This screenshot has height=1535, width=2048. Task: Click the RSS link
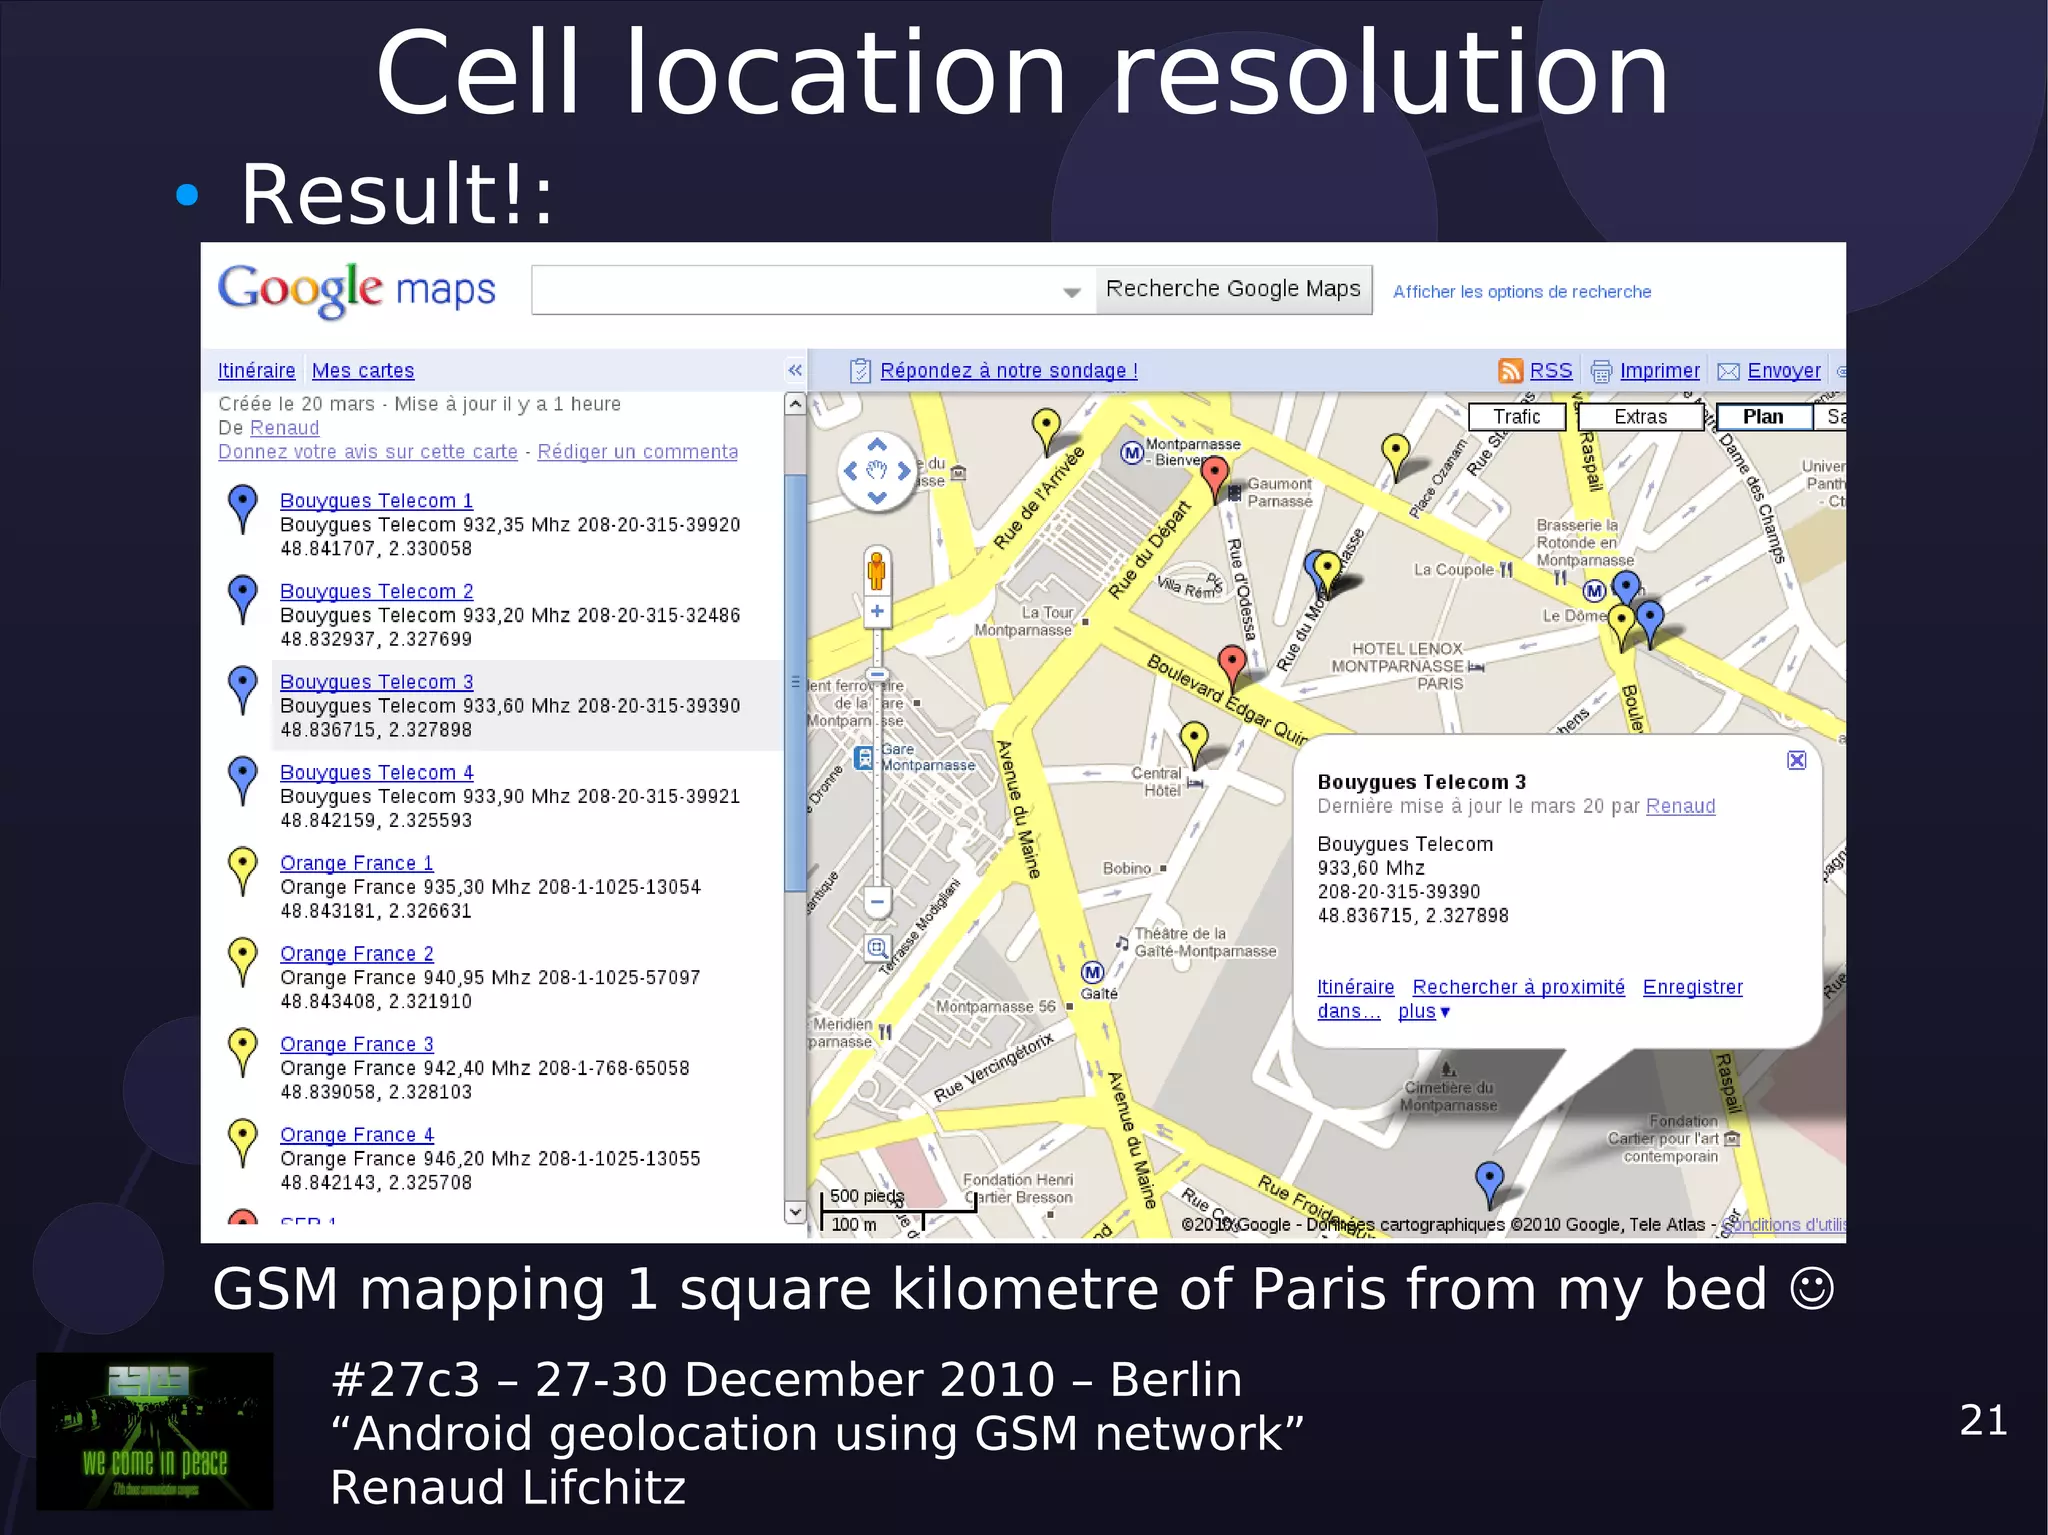(1551, 371)
